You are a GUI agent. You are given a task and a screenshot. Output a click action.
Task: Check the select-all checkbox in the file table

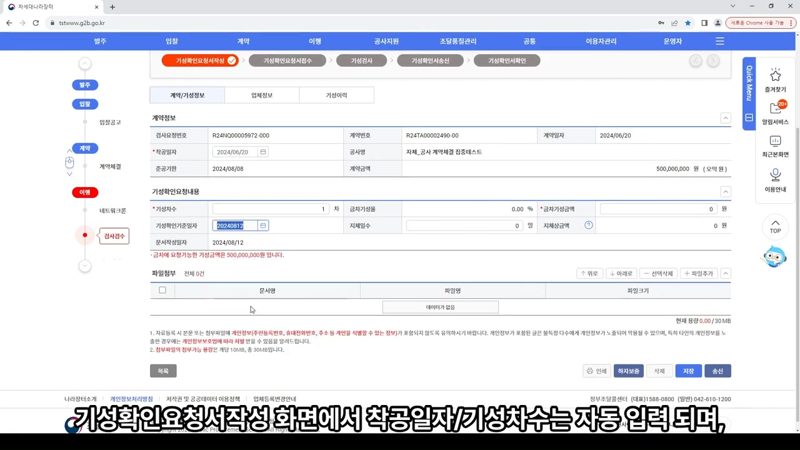[x=162, y=290]
